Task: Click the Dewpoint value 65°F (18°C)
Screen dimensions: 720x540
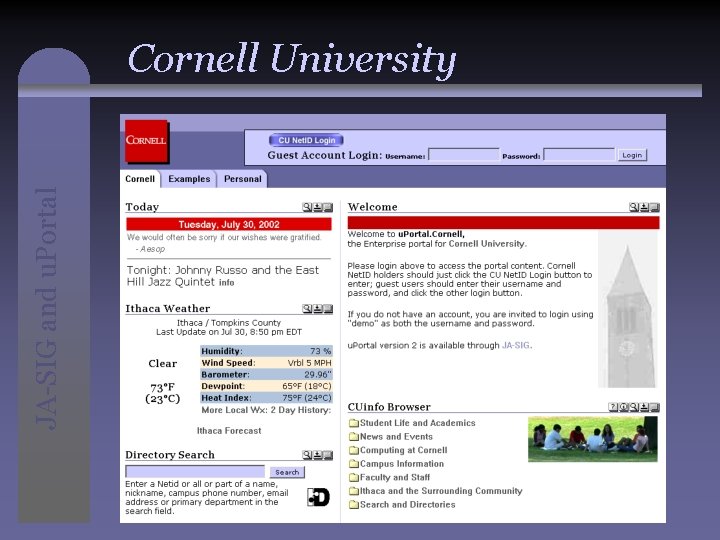Action: coord(307,386)
